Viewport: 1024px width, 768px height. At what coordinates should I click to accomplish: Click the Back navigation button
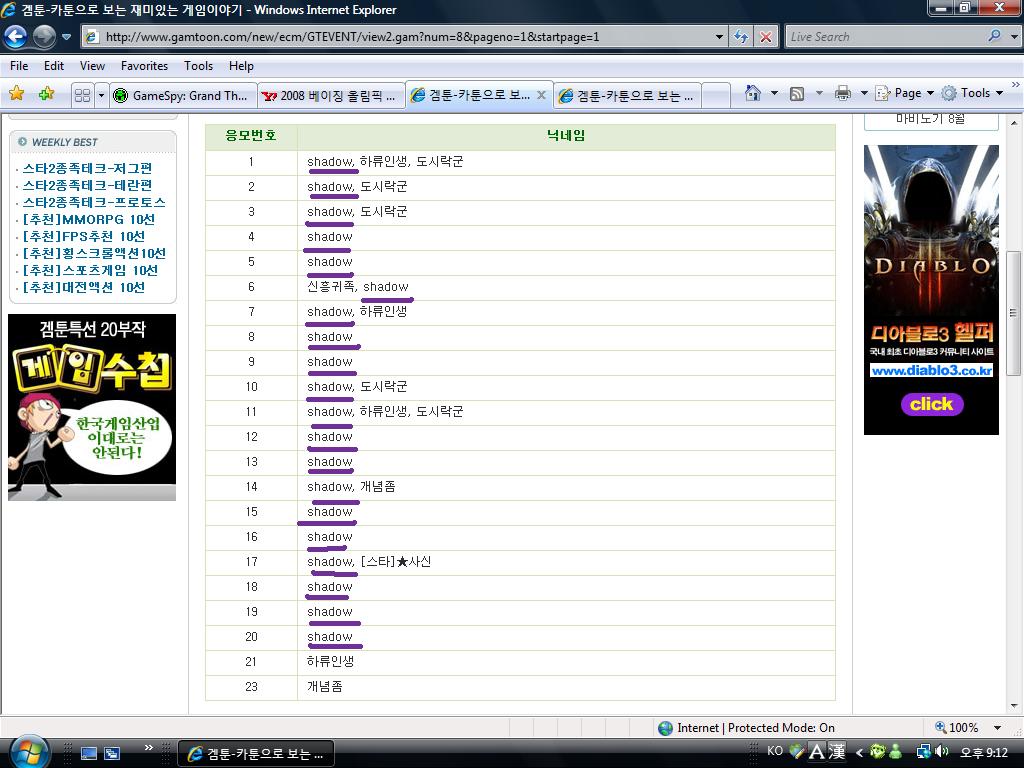coord(16,37)
